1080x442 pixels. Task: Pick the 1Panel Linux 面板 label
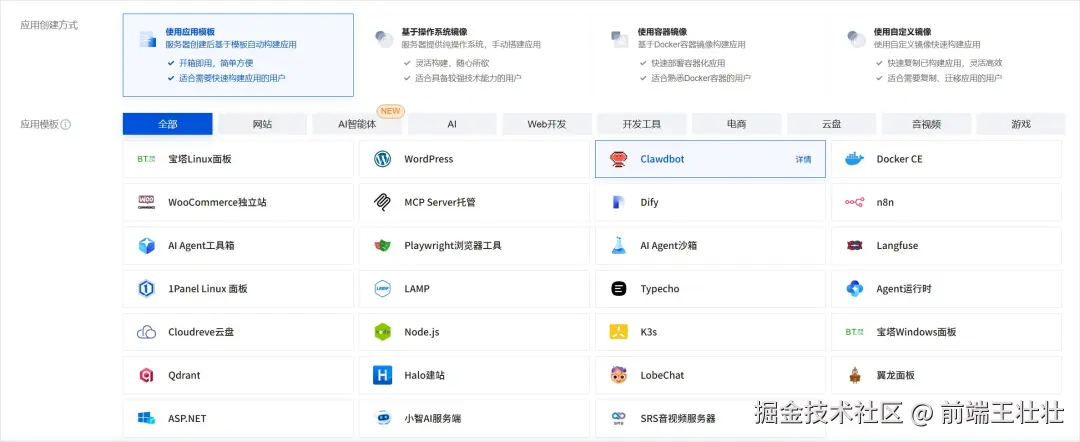click(207, 289)
